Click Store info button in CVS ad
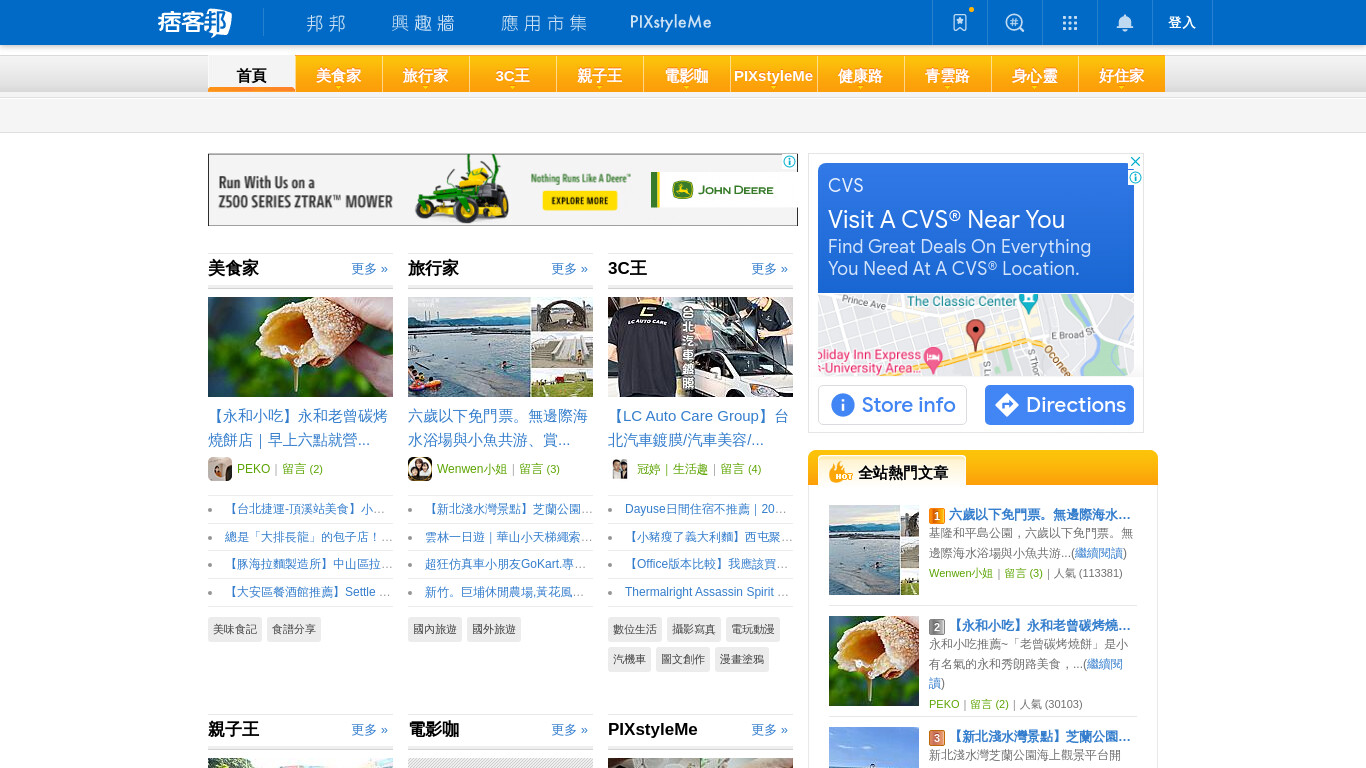This screenshot has height=768, width=1366. (892, 405)
